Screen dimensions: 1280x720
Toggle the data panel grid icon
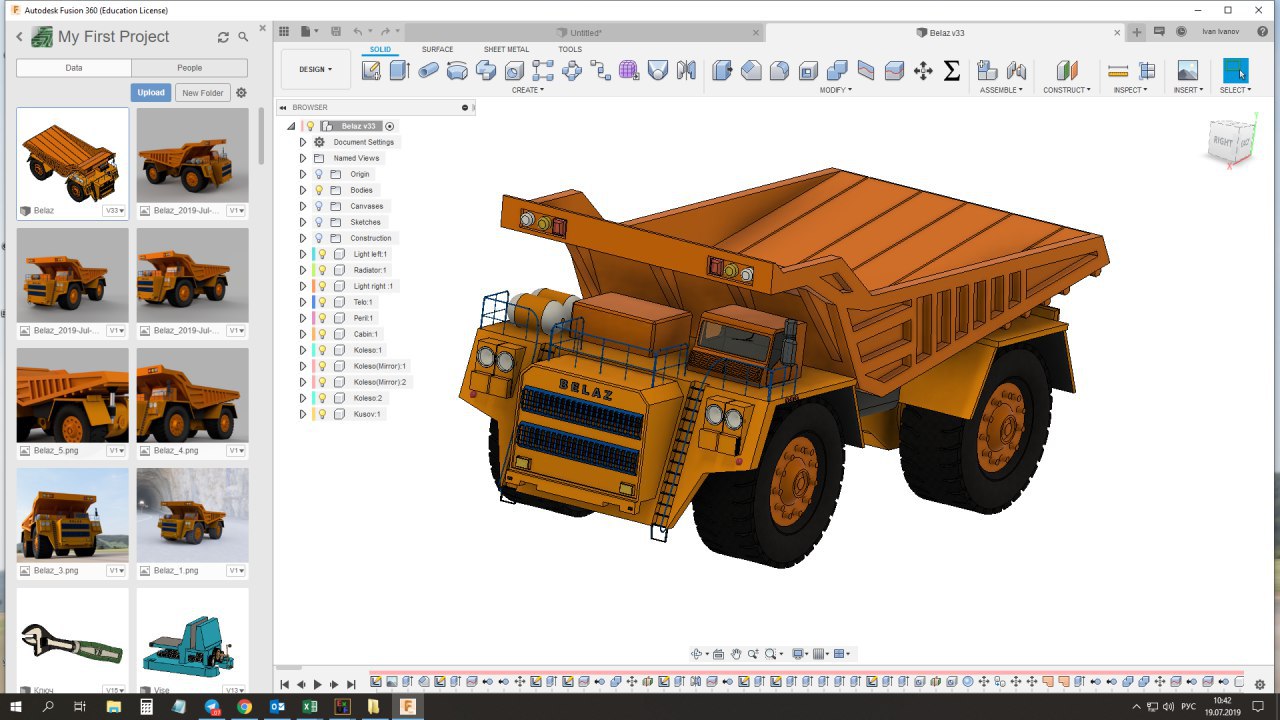pos(284,32)
